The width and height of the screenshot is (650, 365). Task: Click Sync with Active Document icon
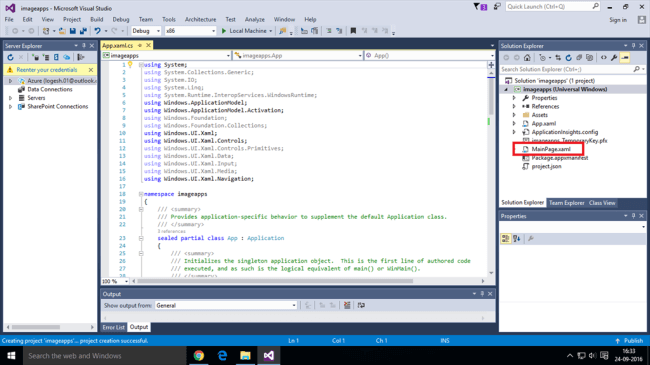tap(558, 58)
